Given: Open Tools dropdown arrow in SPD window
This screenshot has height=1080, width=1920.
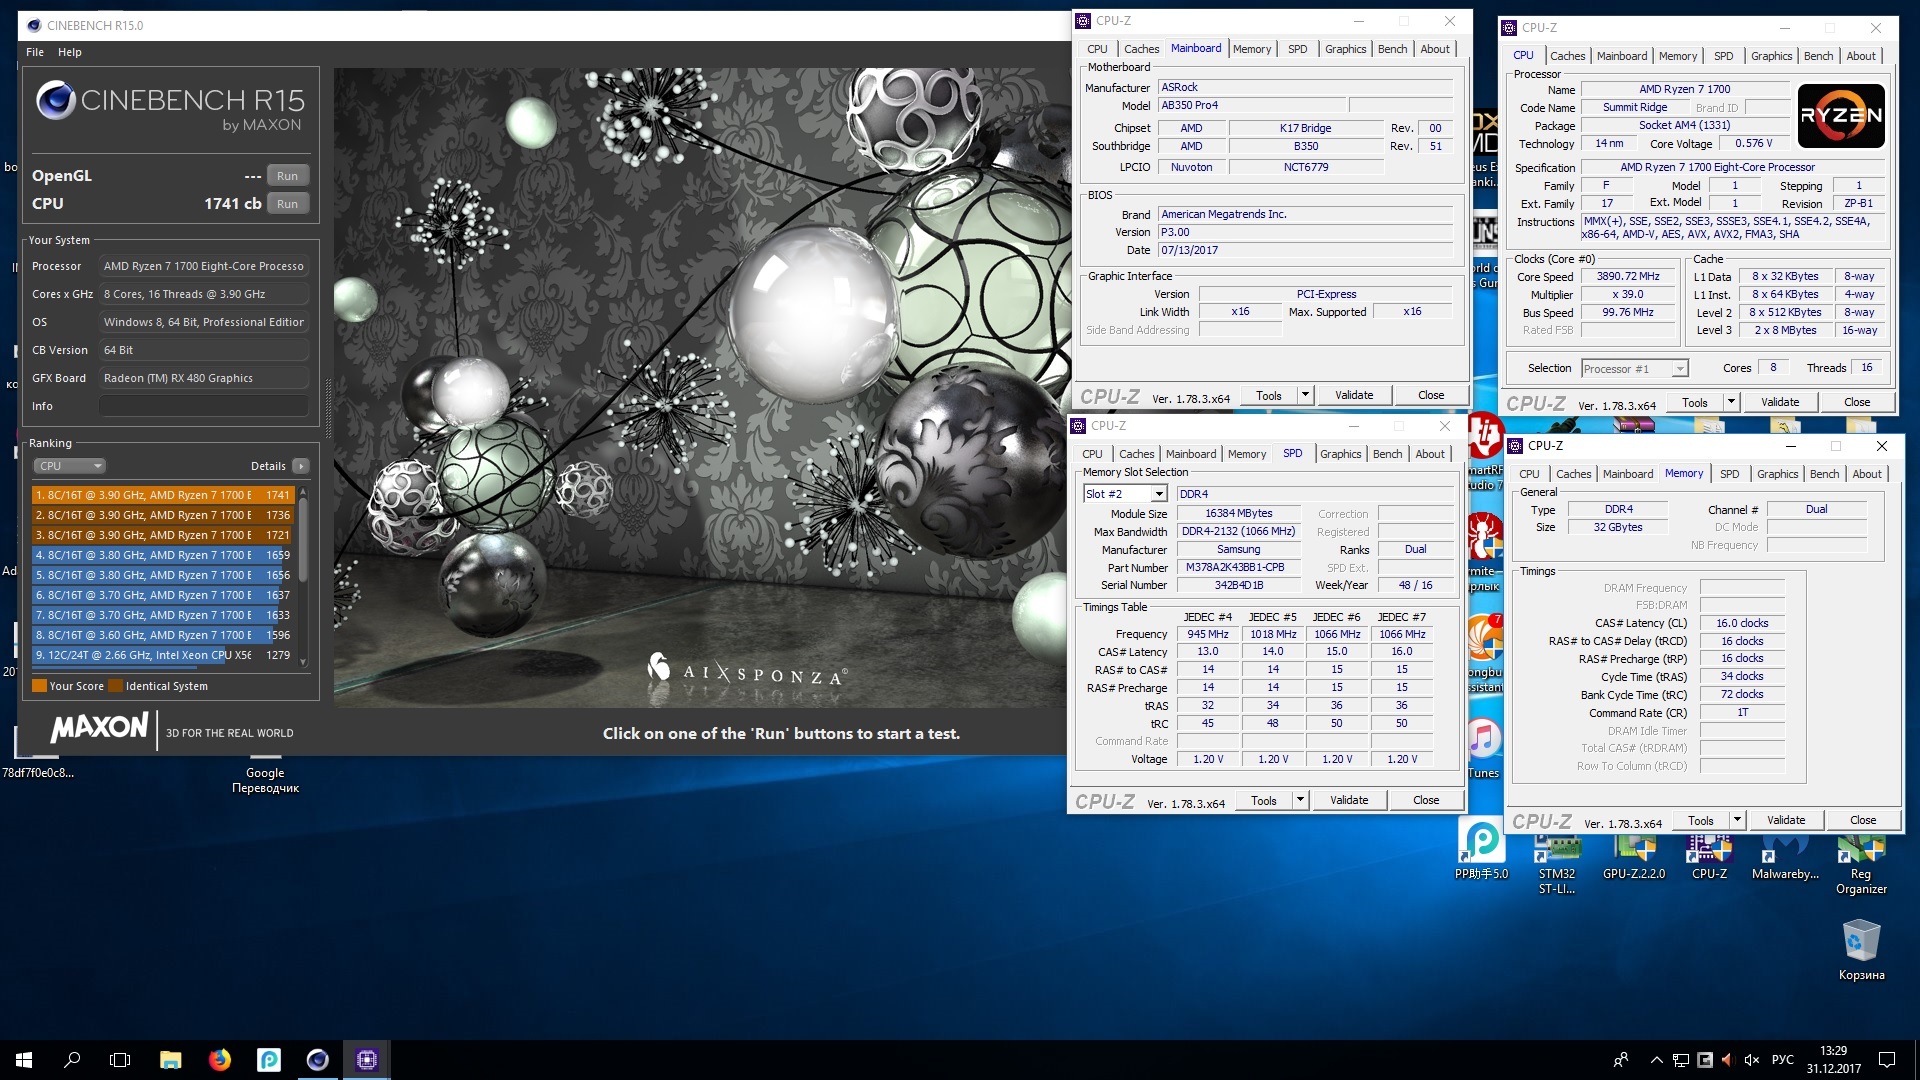Looking at the screenshot, I should point(1300,800).
